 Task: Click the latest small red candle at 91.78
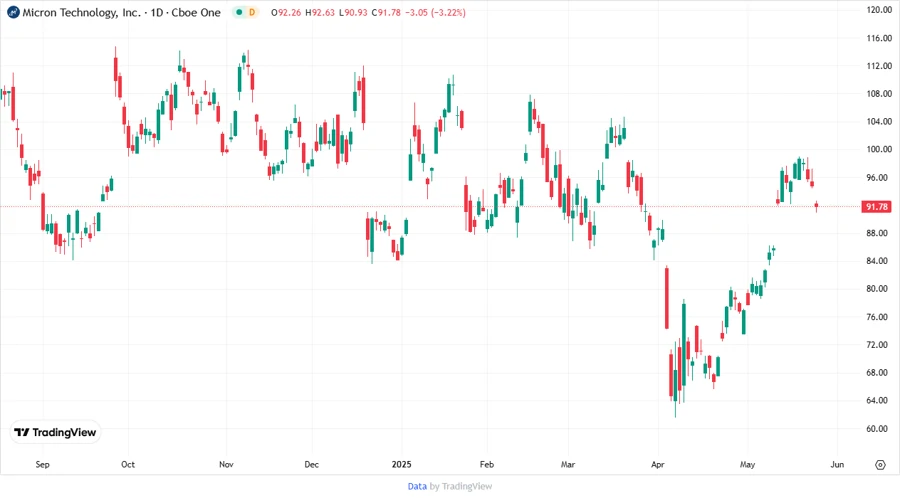pyautogui.click(x=816, y=205)
